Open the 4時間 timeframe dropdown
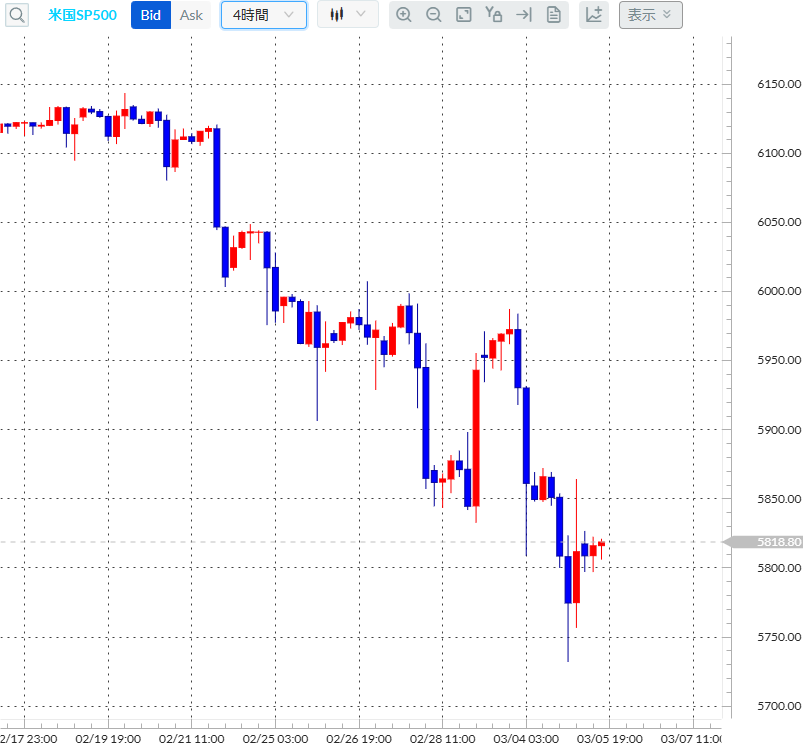Image resolution: width=803 pixels, height=747 pixels. point(264,15)
